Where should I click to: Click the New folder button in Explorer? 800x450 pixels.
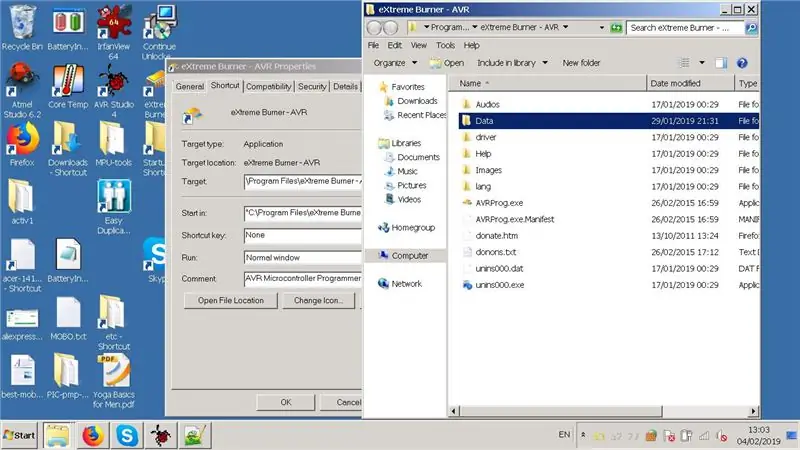(581, 63)
